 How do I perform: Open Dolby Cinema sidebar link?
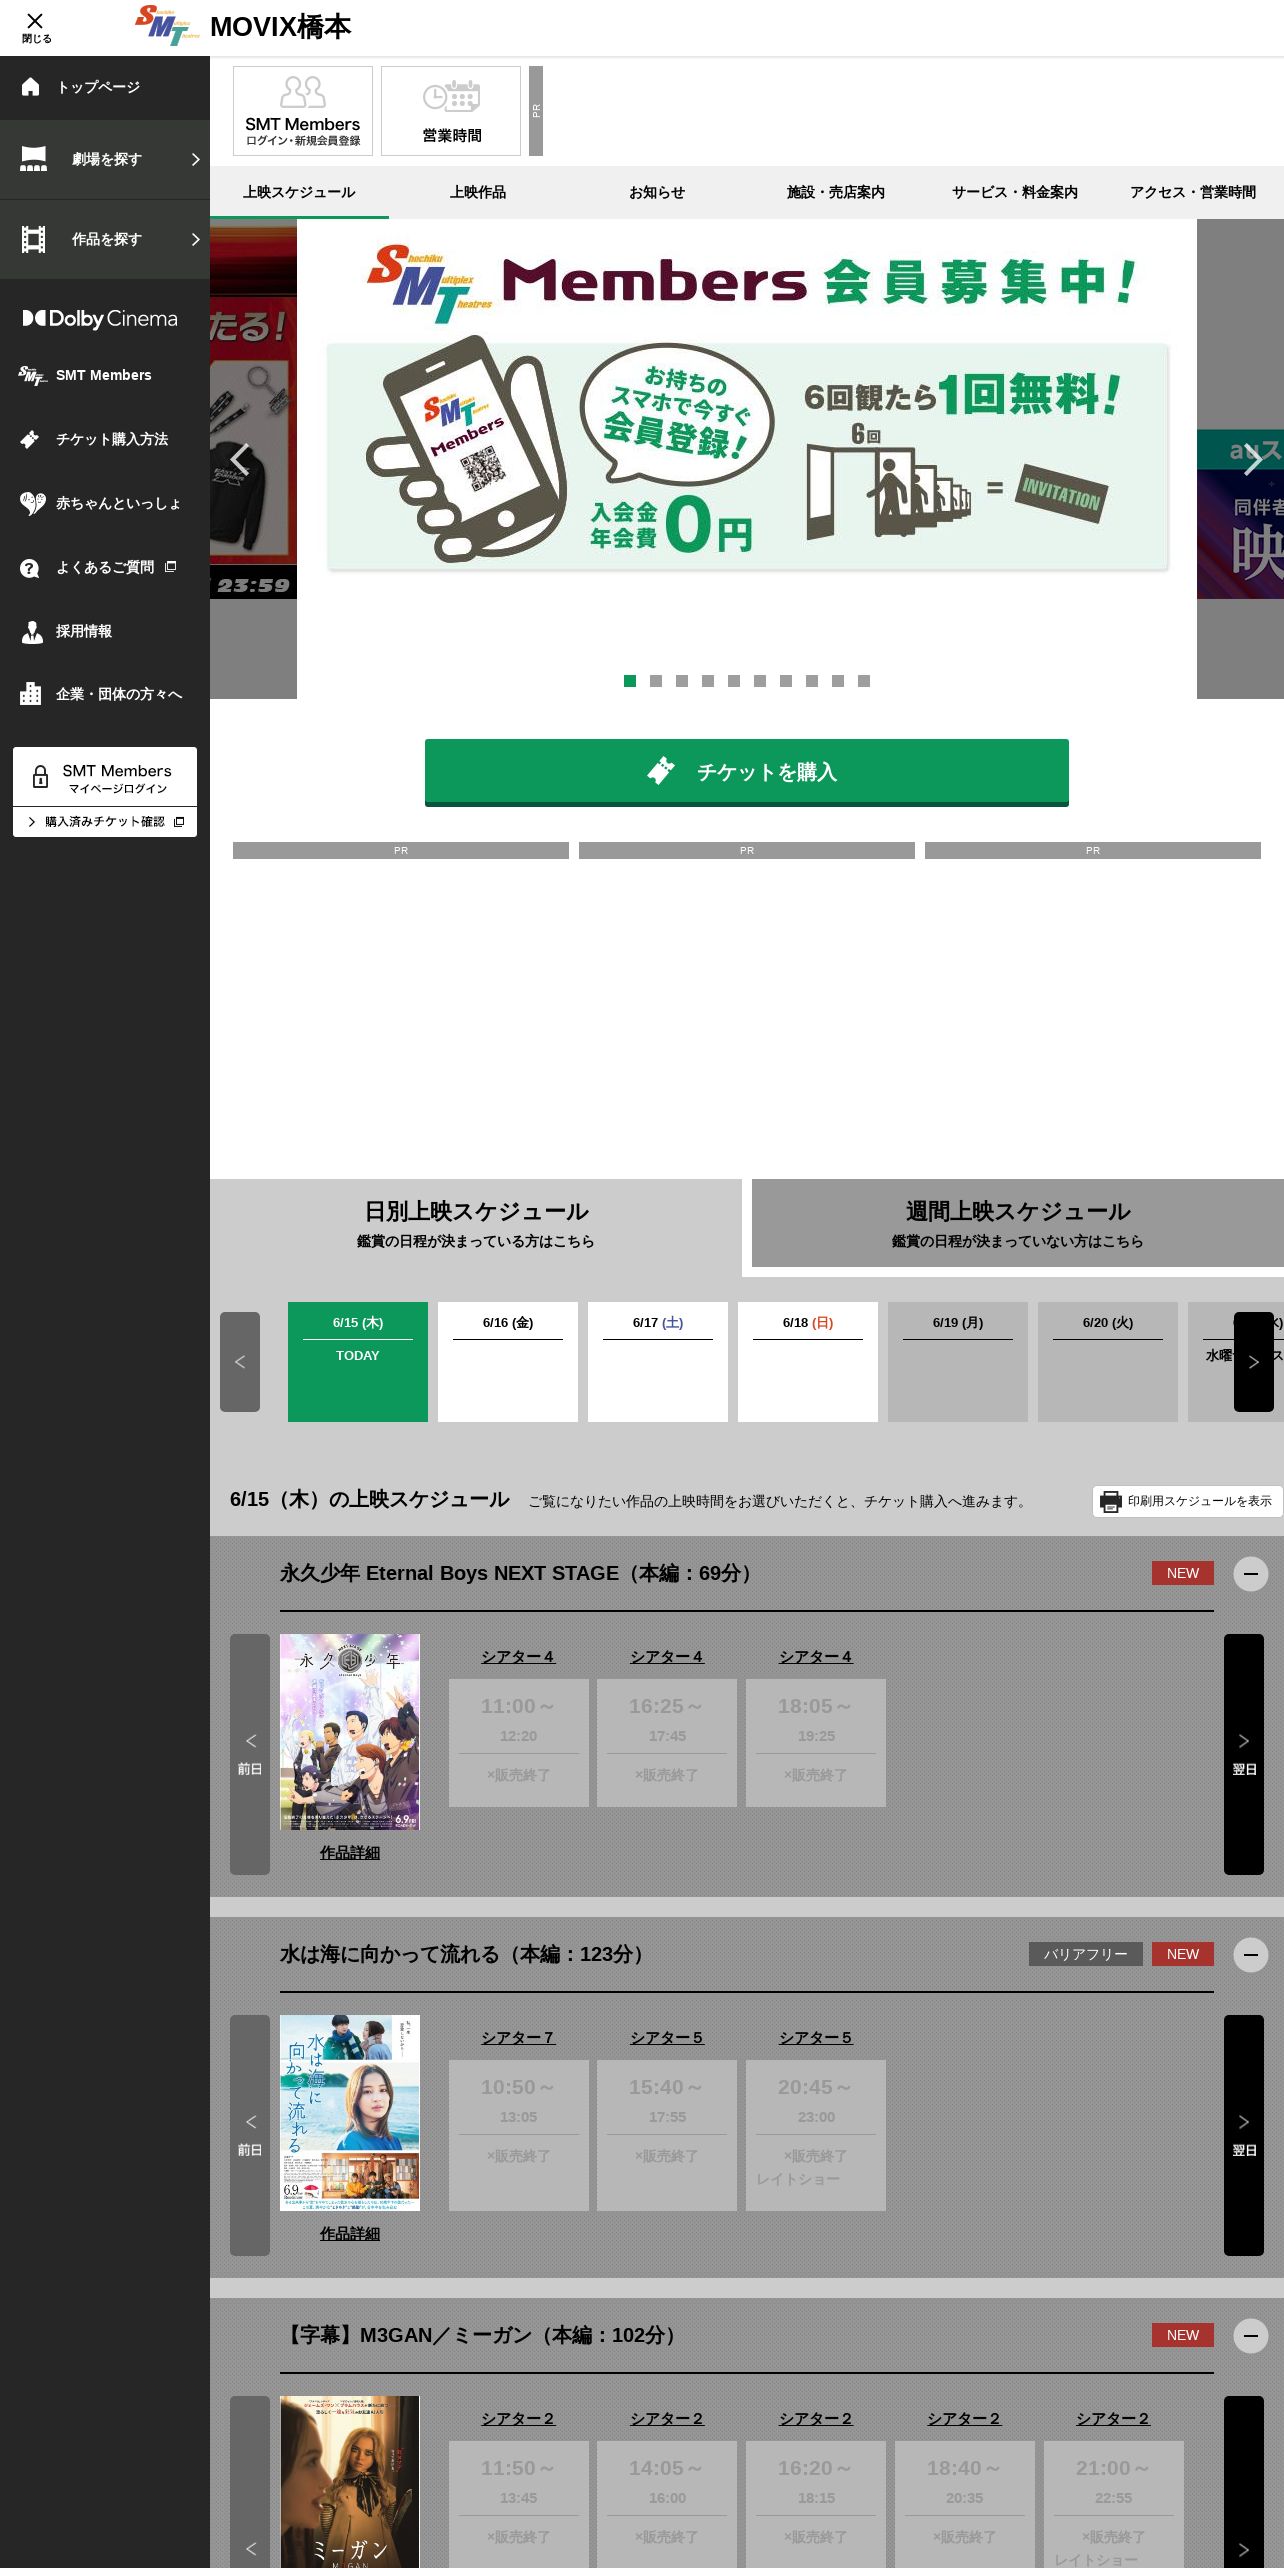[x=100, y=319]
